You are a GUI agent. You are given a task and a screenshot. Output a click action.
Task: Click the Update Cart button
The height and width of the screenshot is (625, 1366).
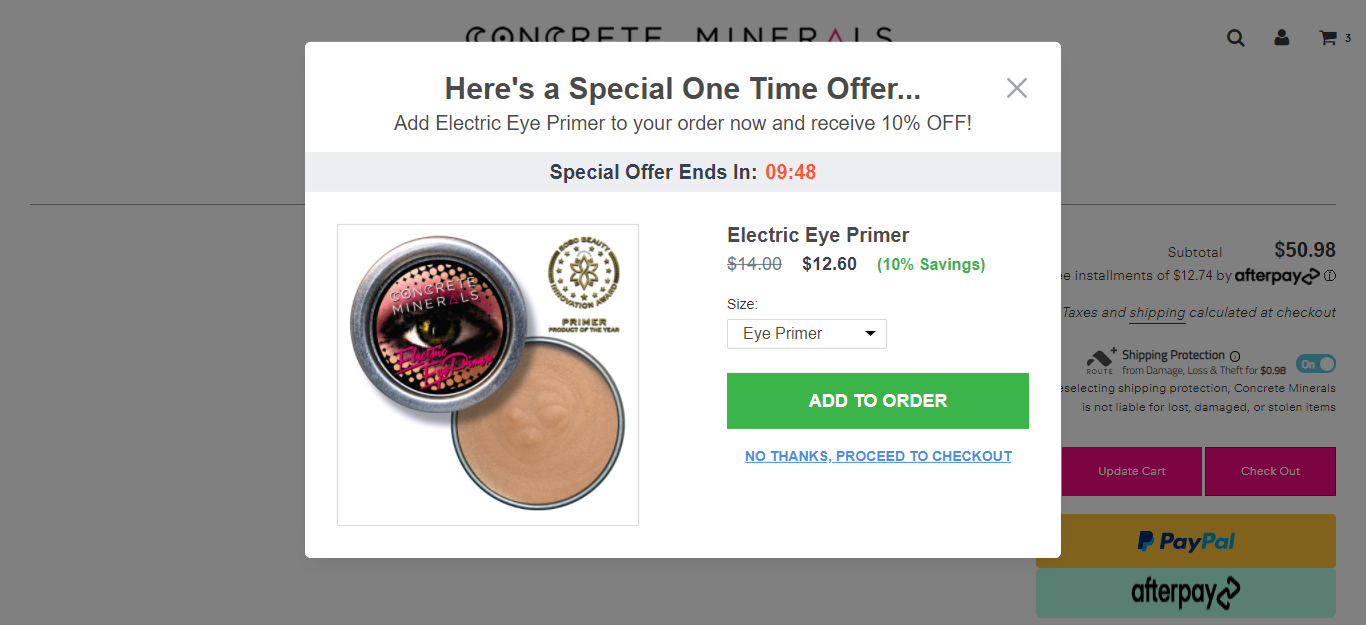coord(1131,471)
